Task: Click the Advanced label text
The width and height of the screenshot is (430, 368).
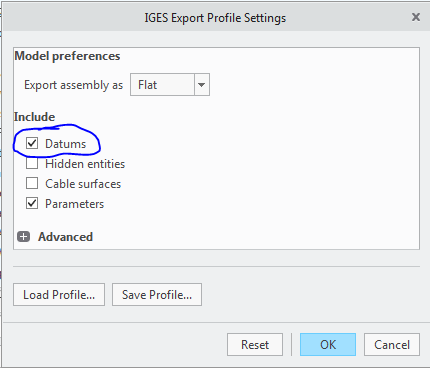Action: (65, 237)
